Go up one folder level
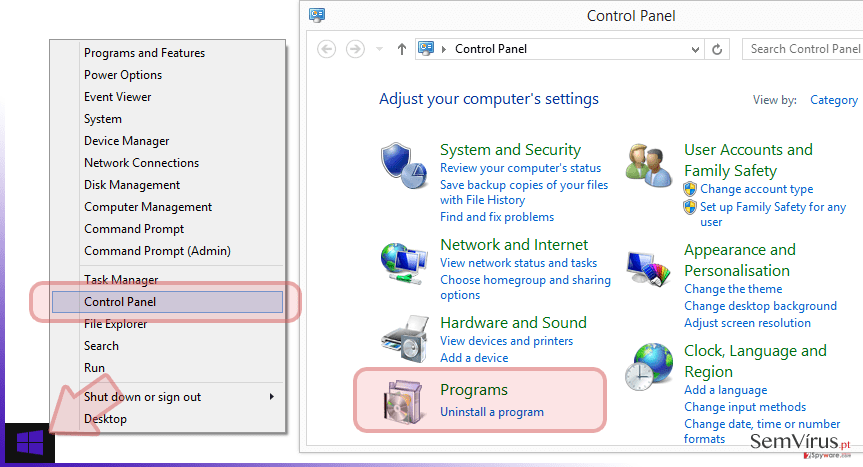This screenshot has width=863, height=467. pyautogui.click(x=402, y=50)
